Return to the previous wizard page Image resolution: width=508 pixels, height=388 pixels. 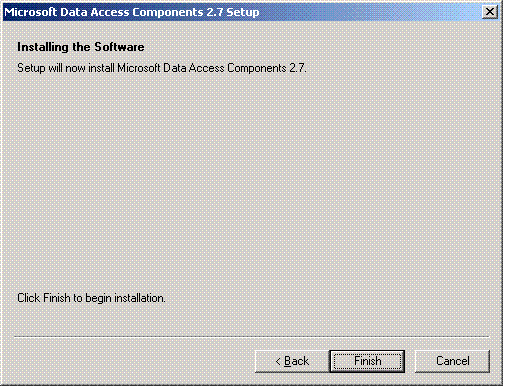(x=292, y=361)
